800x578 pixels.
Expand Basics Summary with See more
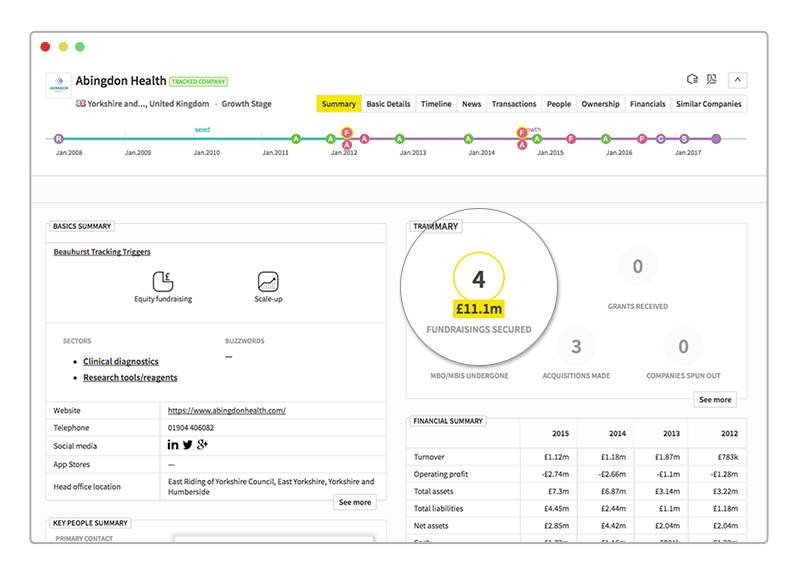coord(355,502)
